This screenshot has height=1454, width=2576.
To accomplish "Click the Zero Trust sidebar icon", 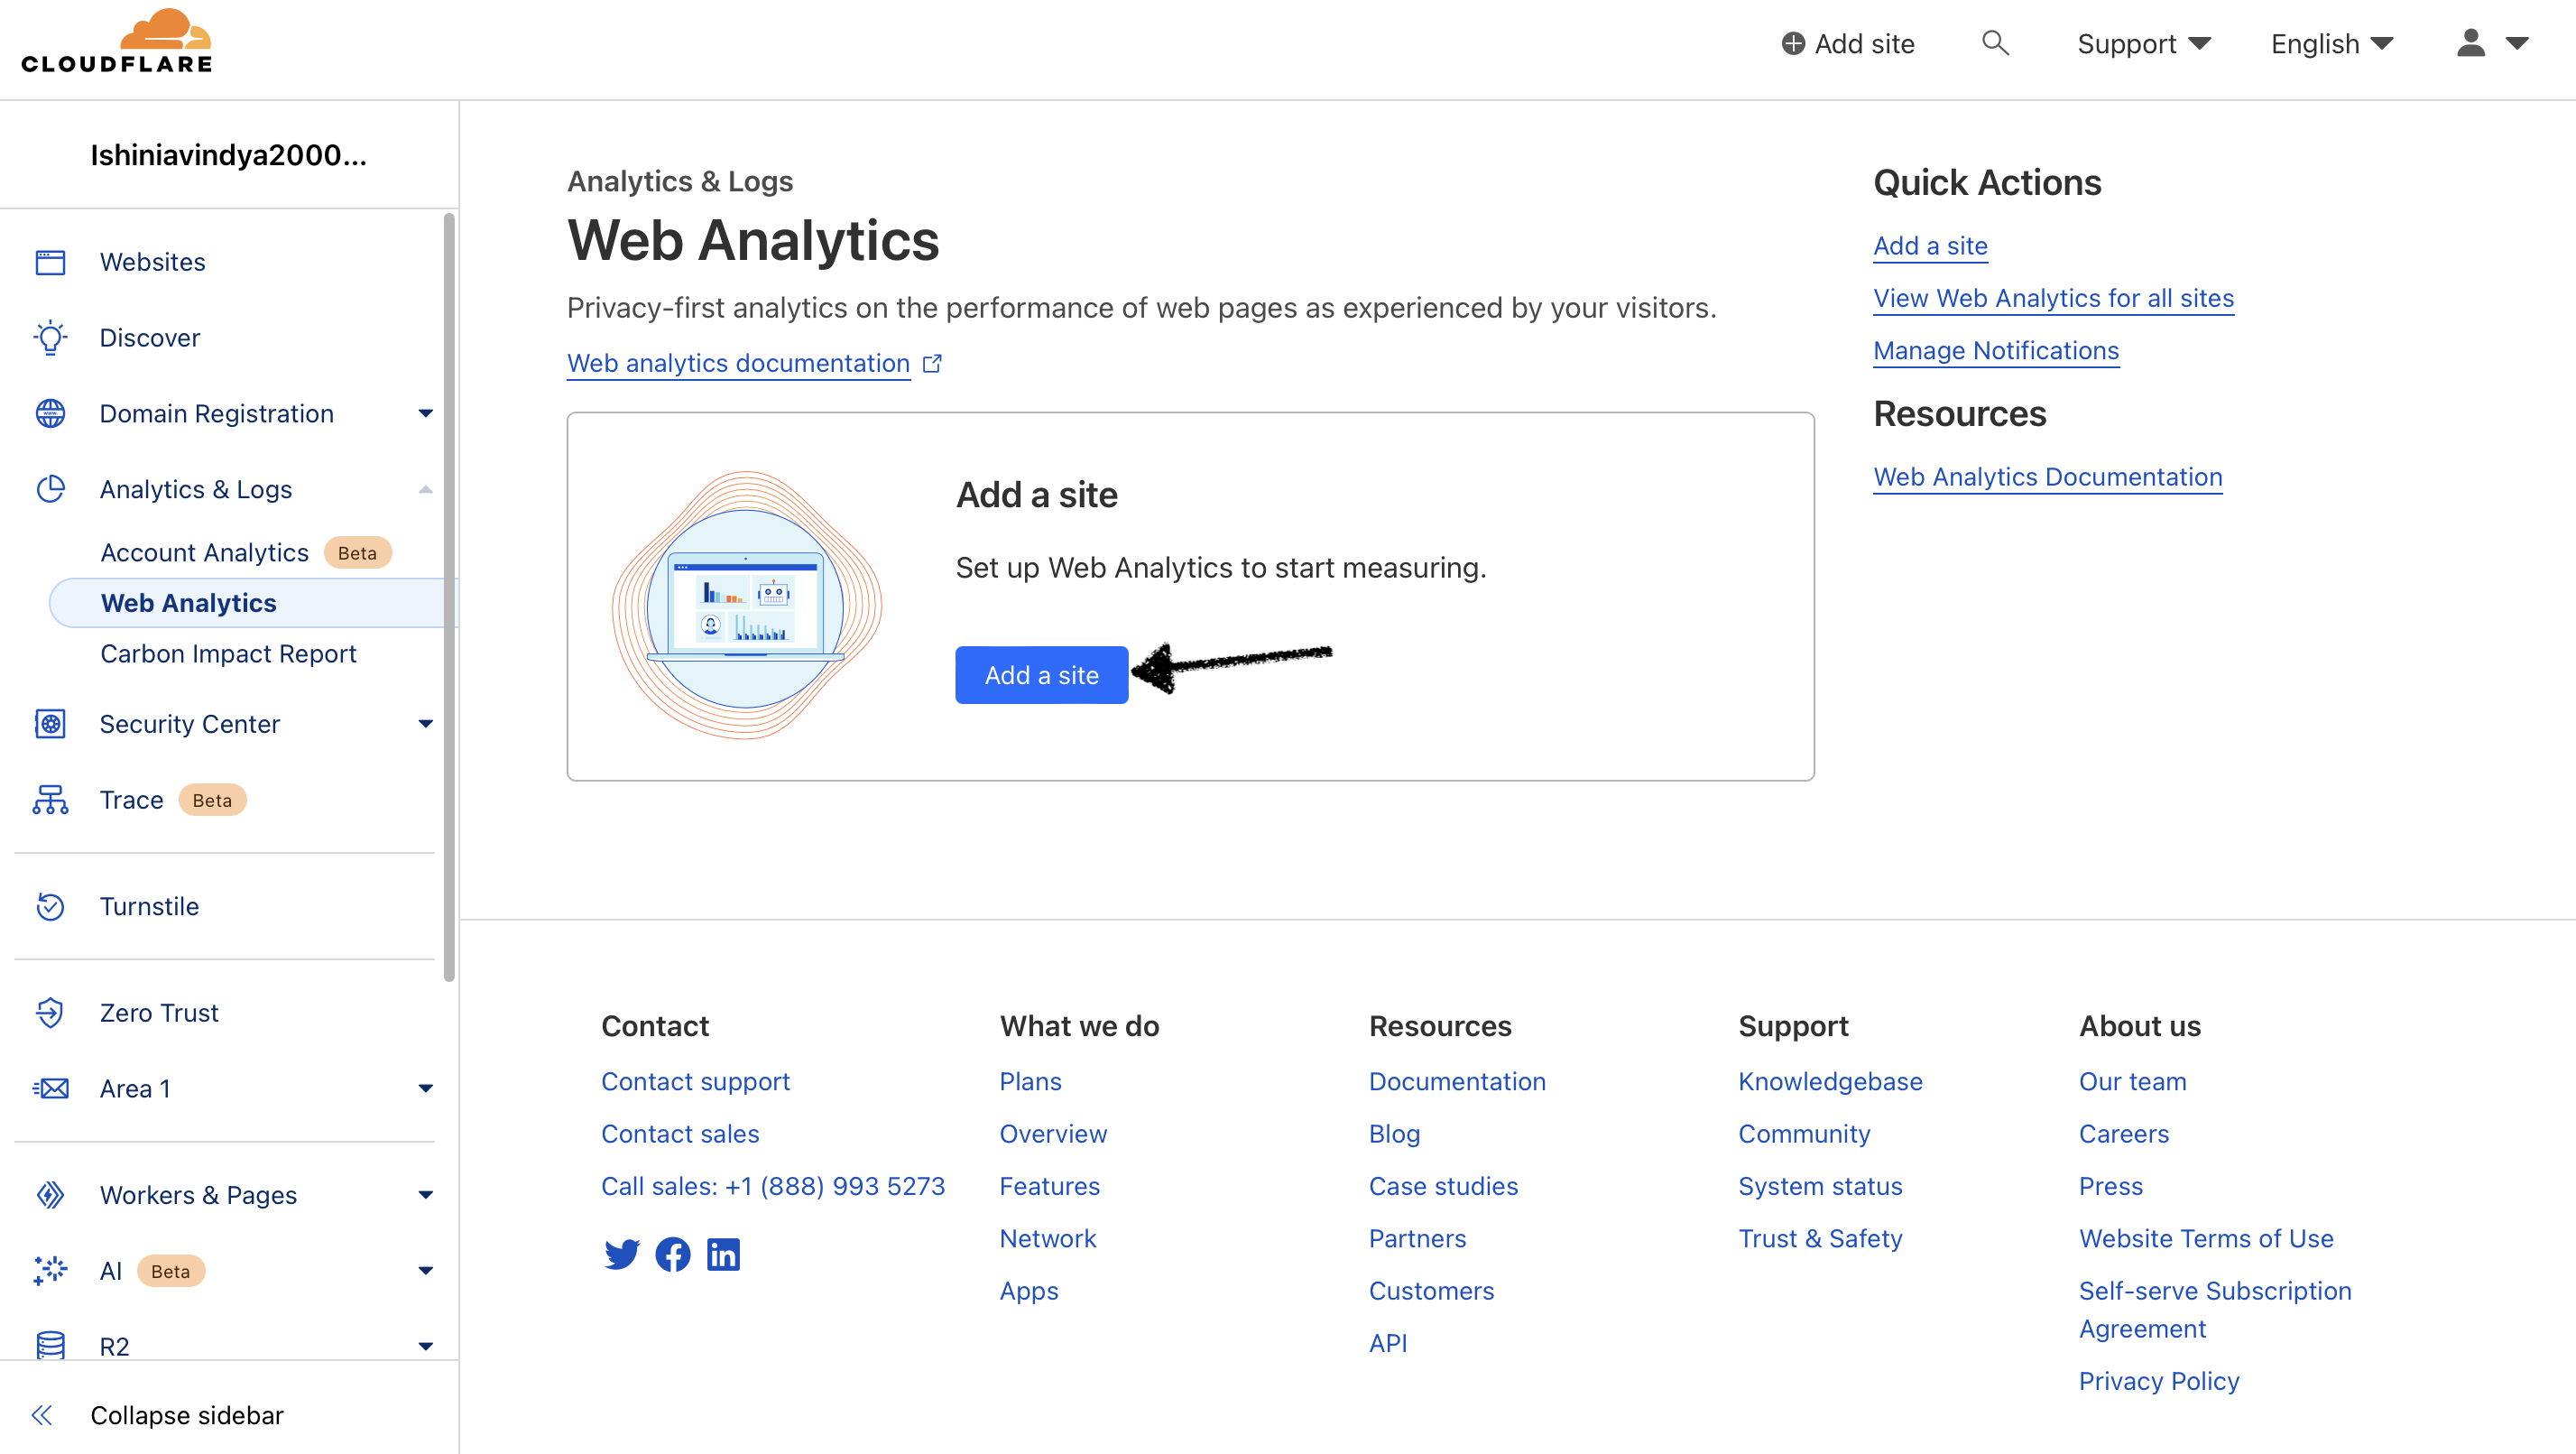I will click(x=50, y=1012).
